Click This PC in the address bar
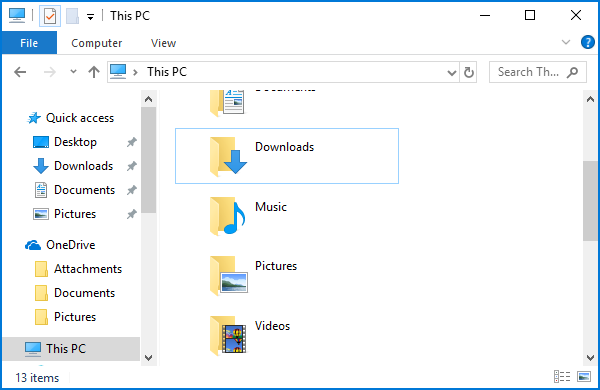 tap(167, 72)
